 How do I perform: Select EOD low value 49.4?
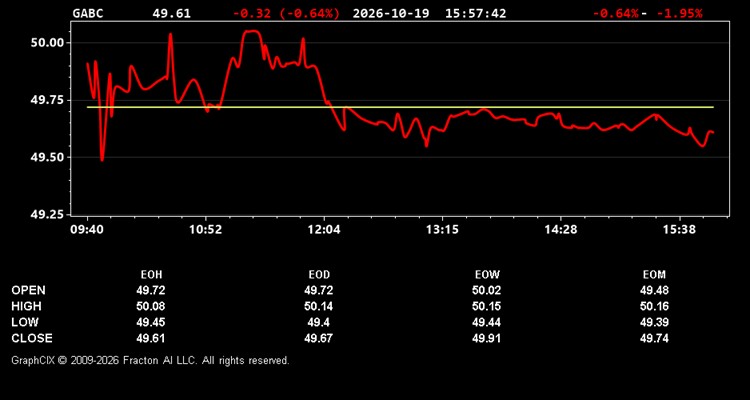[319, 322]
